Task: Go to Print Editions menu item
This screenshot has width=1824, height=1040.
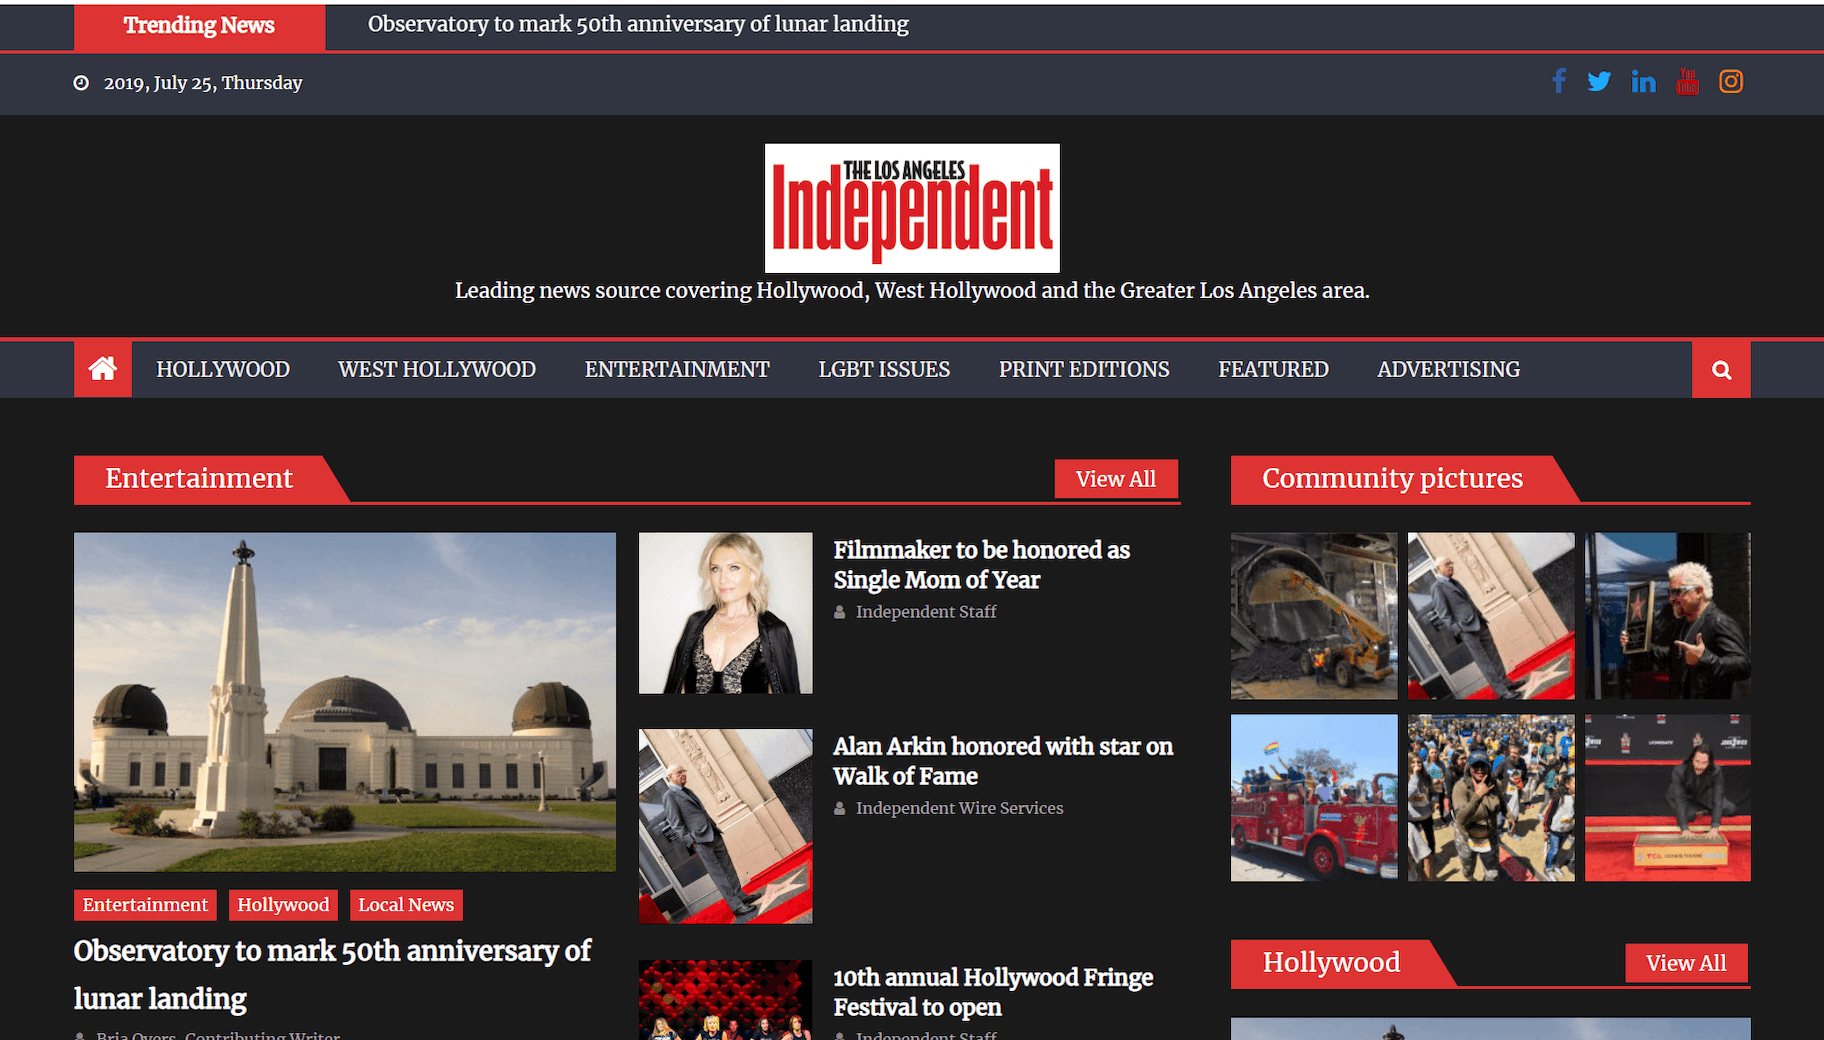Action: [x=1084, y=369]
